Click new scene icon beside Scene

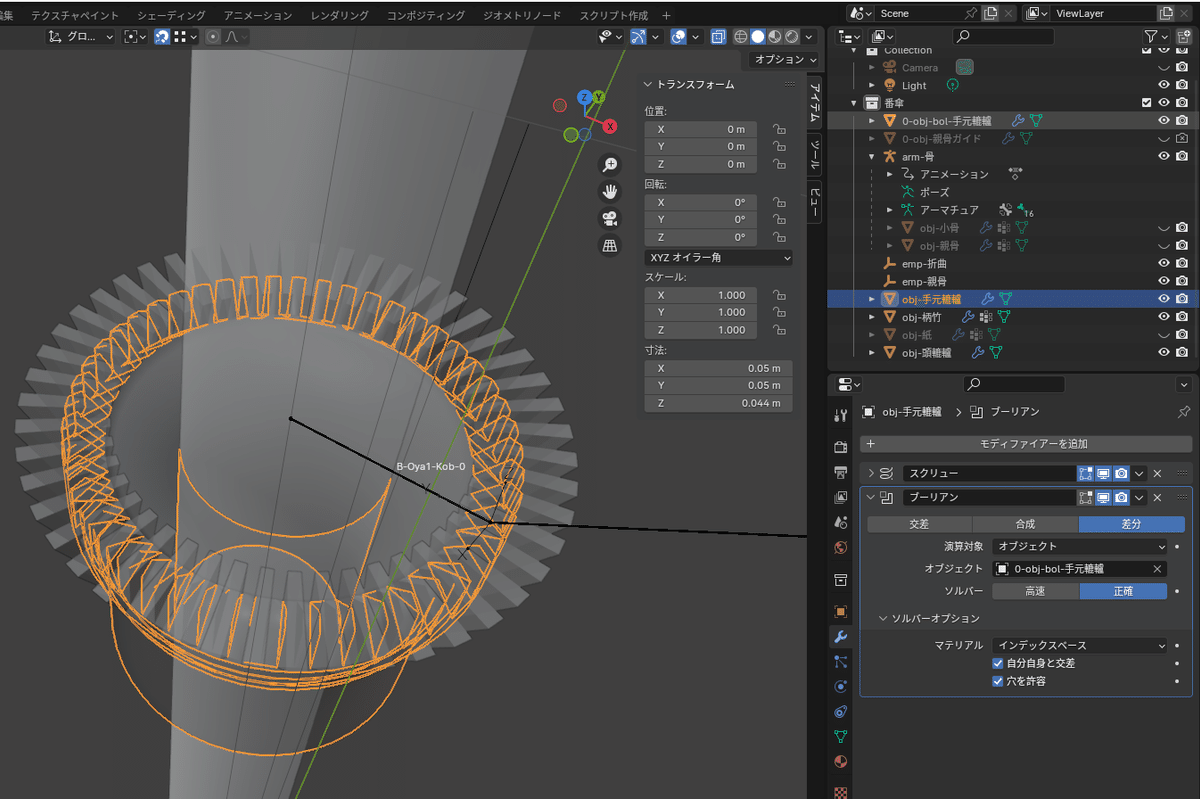991,13
